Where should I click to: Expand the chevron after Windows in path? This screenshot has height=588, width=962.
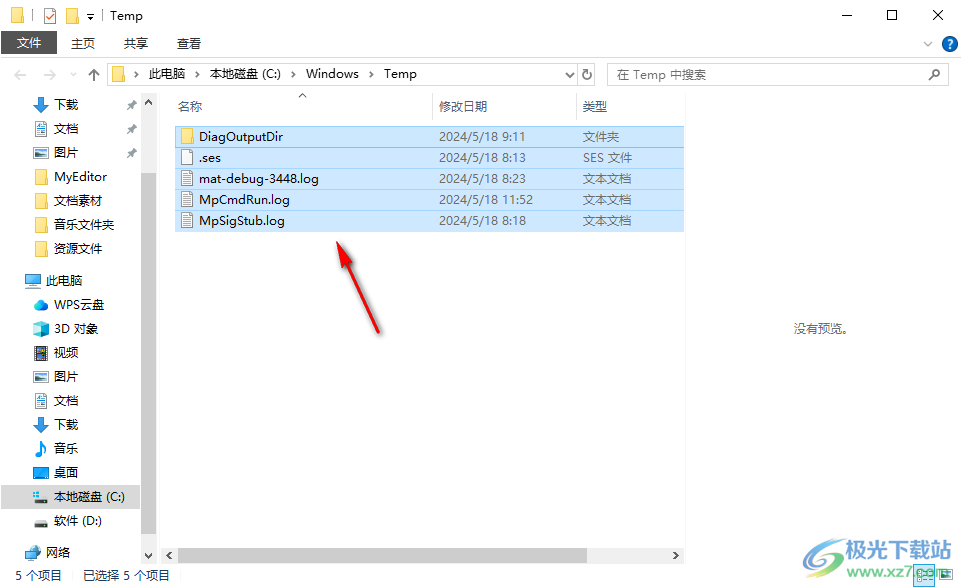point(371,74)
